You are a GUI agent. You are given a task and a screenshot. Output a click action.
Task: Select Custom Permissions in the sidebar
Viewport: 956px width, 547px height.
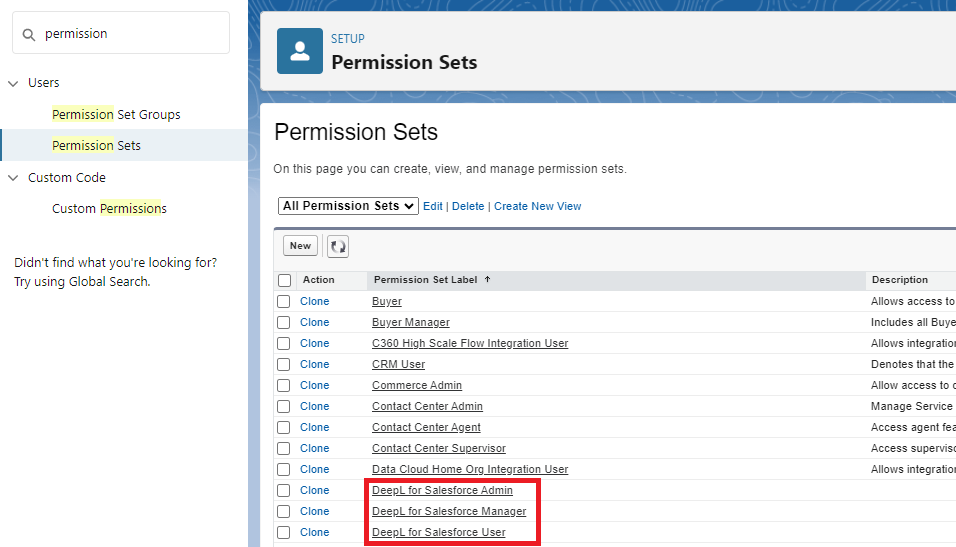[x=109, y=209]
